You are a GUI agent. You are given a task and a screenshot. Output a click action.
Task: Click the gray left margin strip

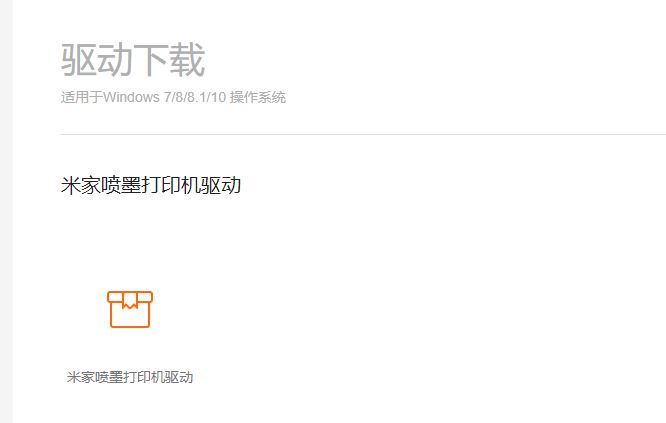click(6, 212)
